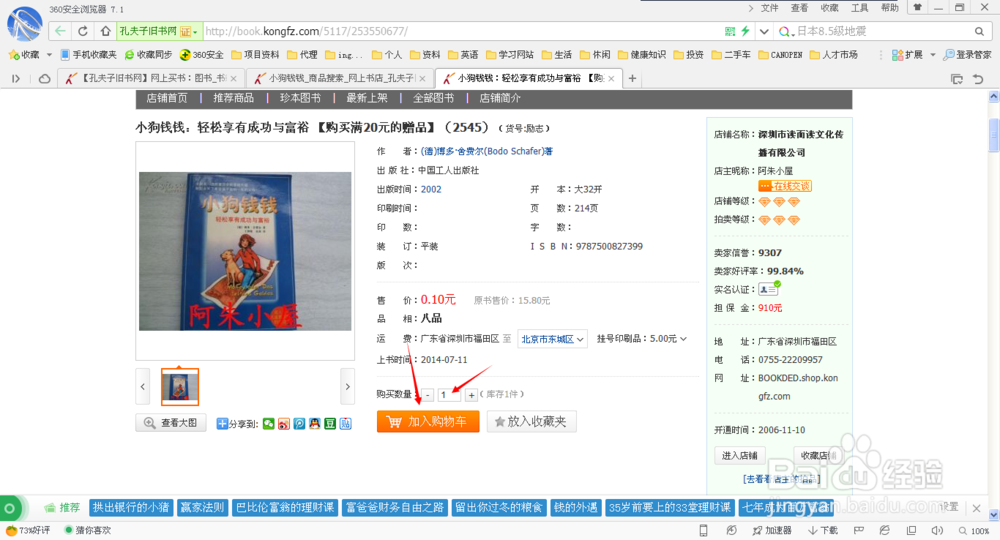Click 在线交谈 online chat badge

[784, 186]
